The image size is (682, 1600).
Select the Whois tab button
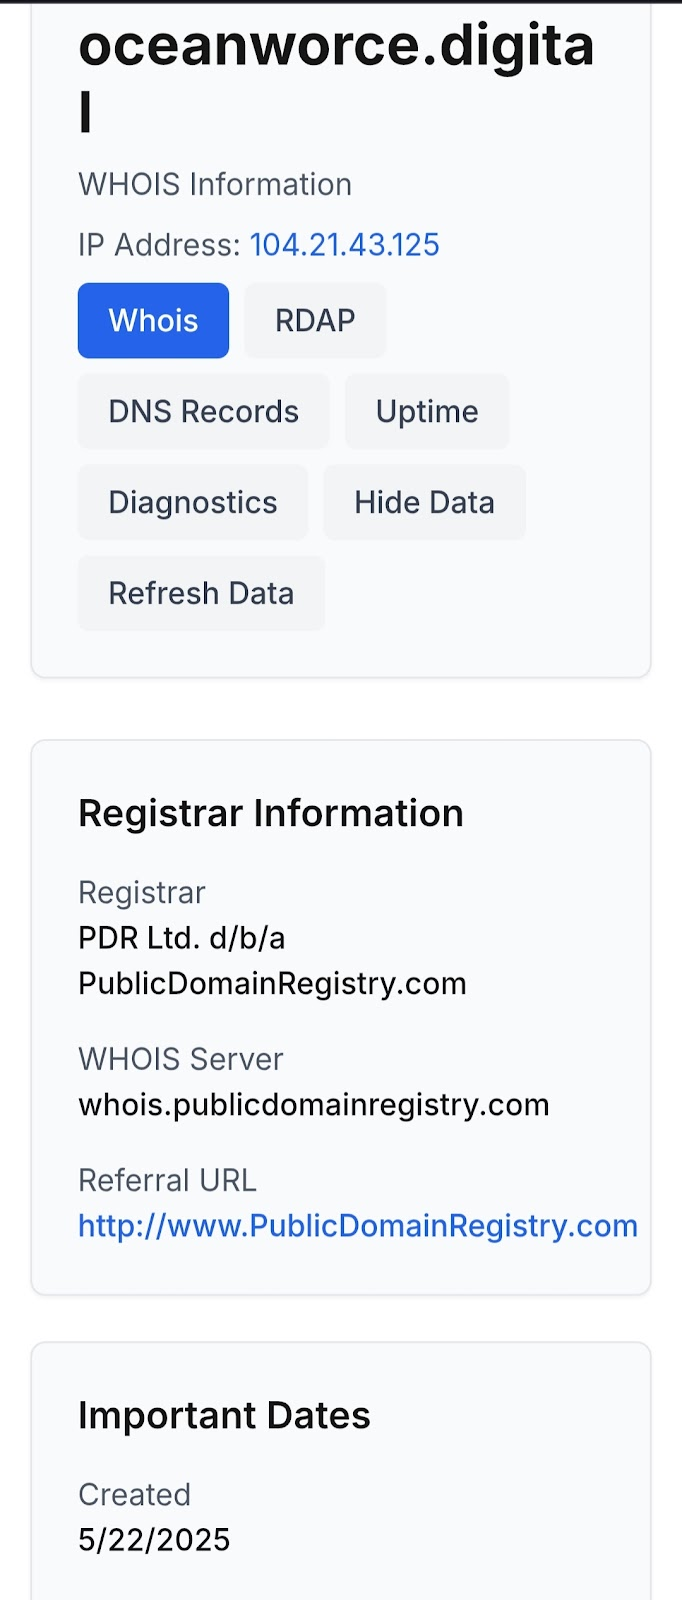pyautogui.click(x=153, y=320)
